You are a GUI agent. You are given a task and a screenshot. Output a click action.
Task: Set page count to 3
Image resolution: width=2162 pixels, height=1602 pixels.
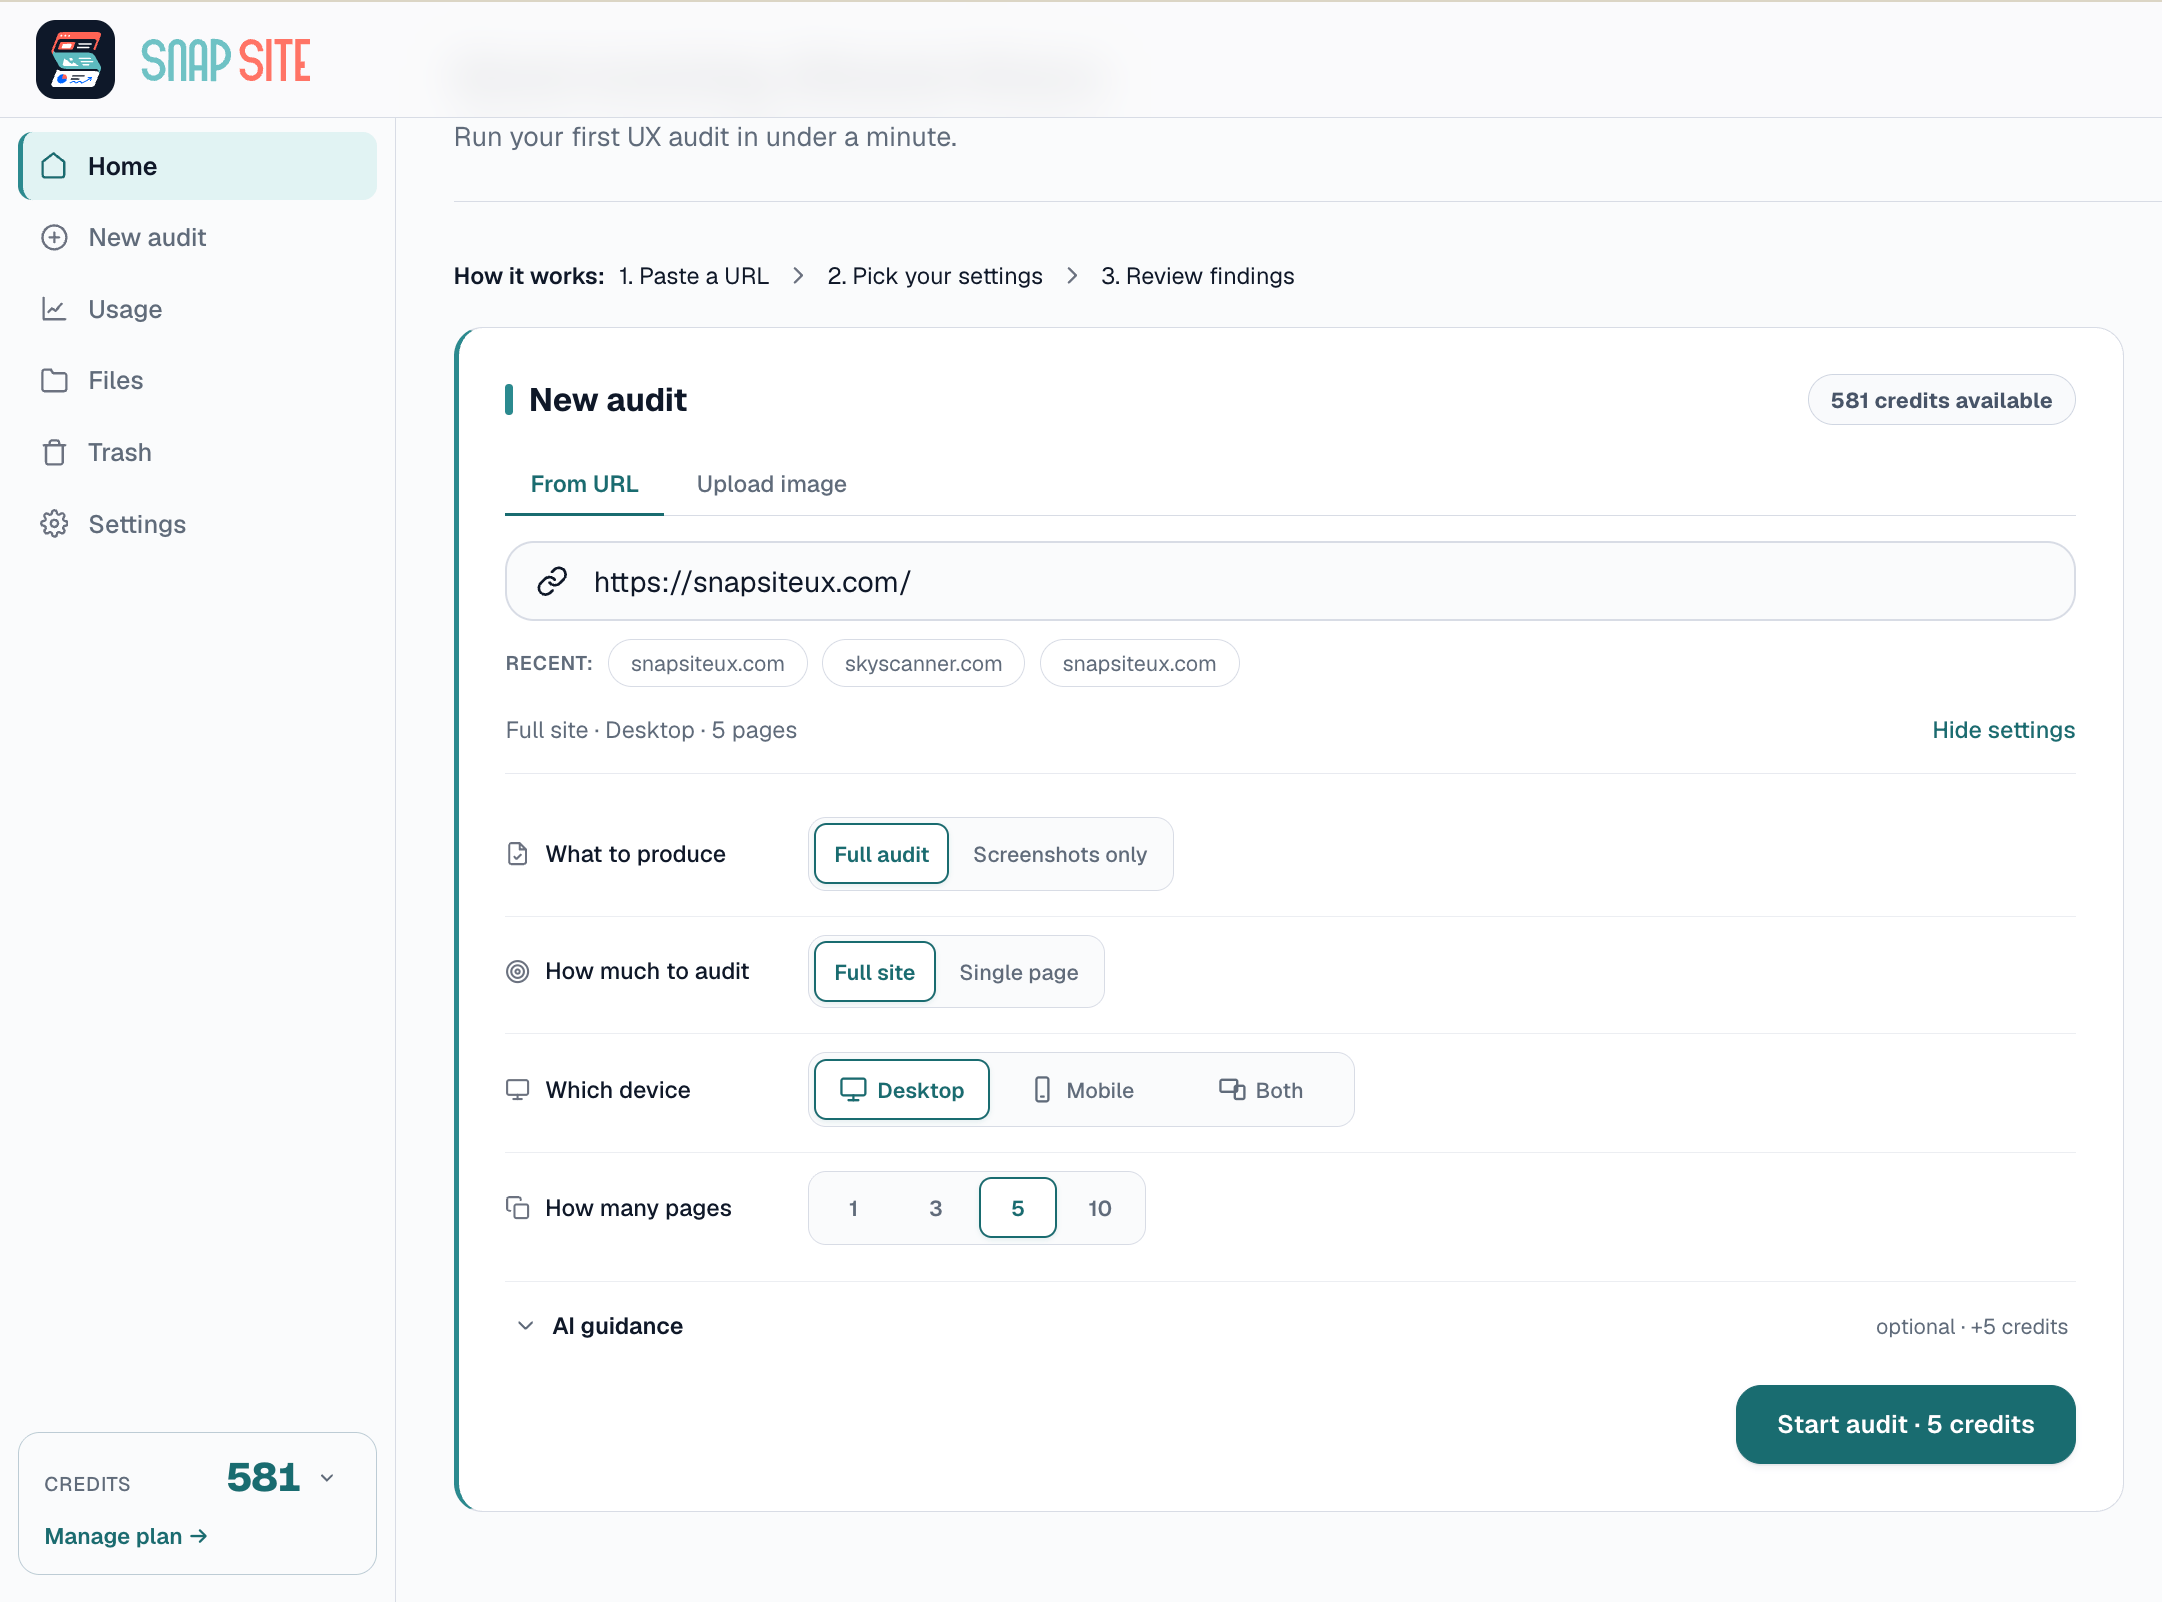click(935, 1208)
